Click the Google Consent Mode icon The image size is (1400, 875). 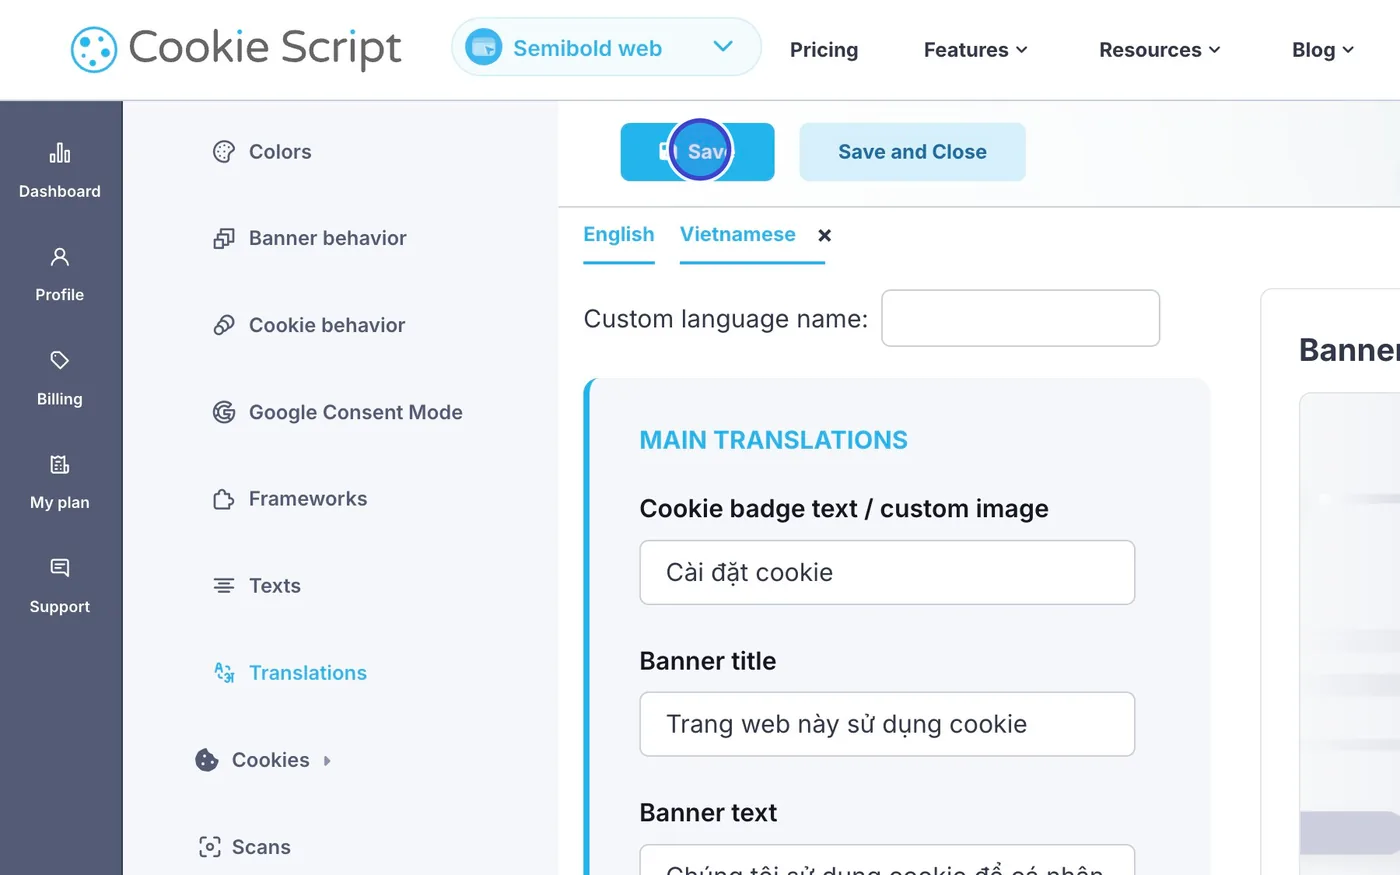click(224, 412)
